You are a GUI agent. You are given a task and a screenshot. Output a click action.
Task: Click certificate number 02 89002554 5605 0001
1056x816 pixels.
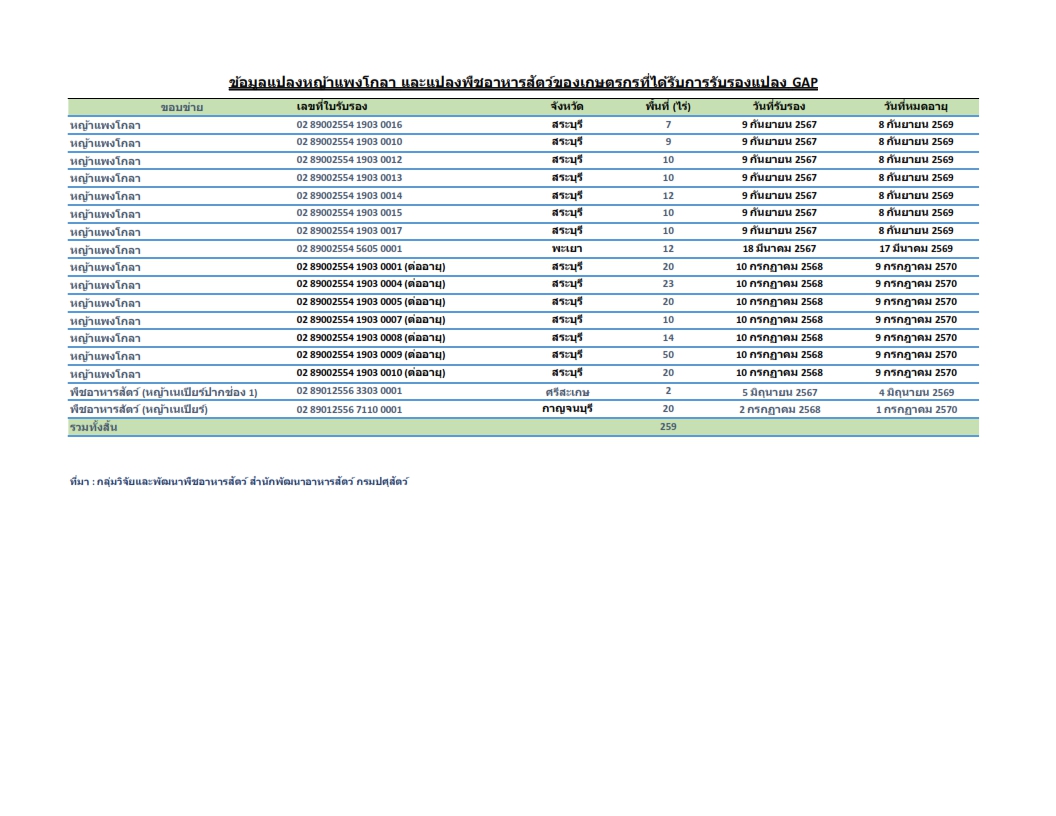point(349,248)
